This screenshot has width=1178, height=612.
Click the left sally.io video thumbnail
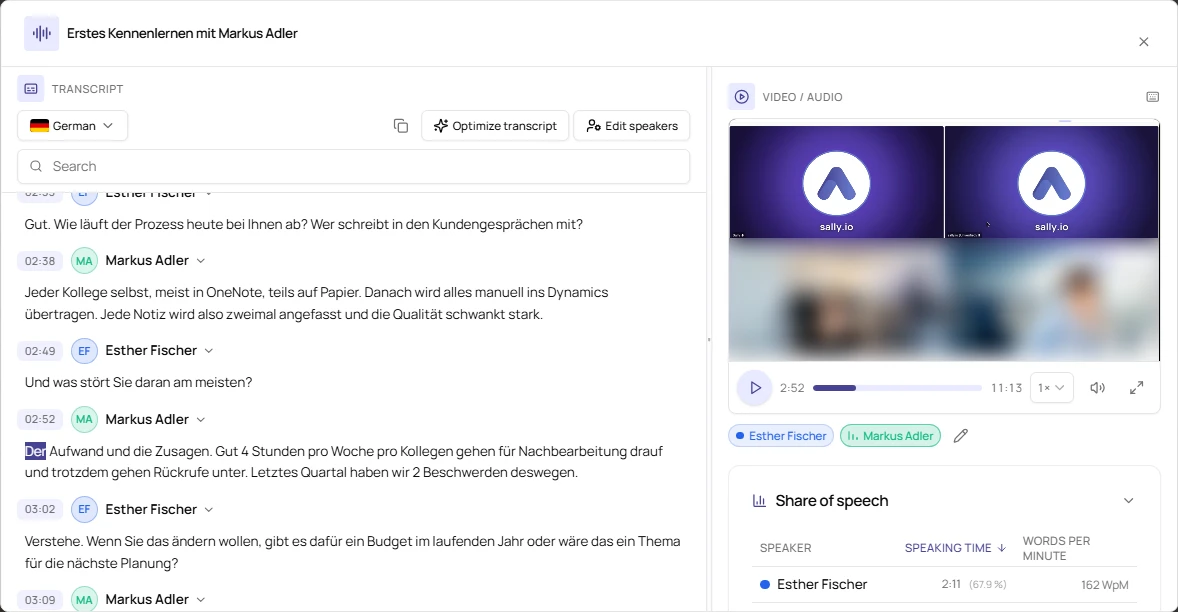[x=836, y=182]
